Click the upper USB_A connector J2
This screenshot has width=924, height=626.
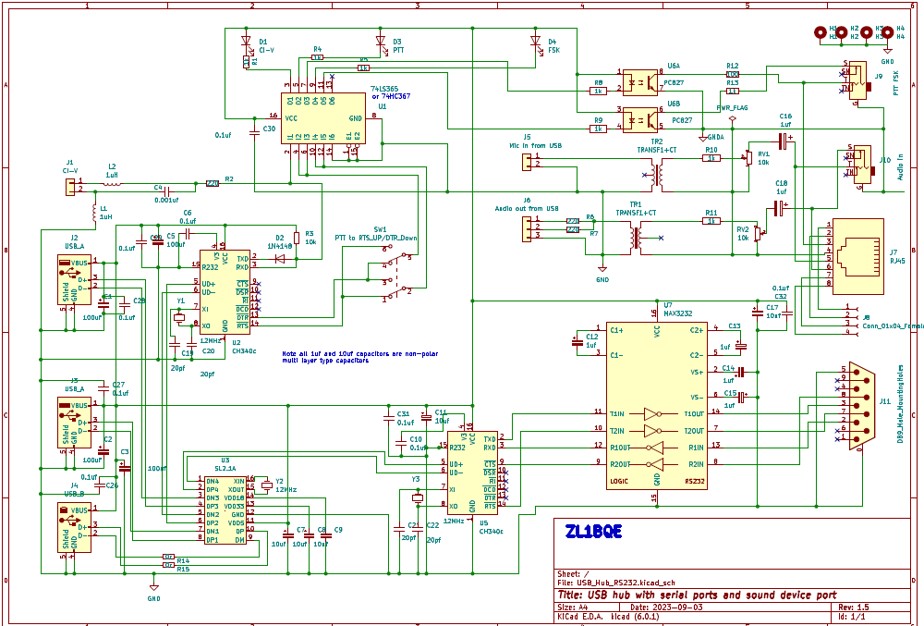(x=77, y=281)
